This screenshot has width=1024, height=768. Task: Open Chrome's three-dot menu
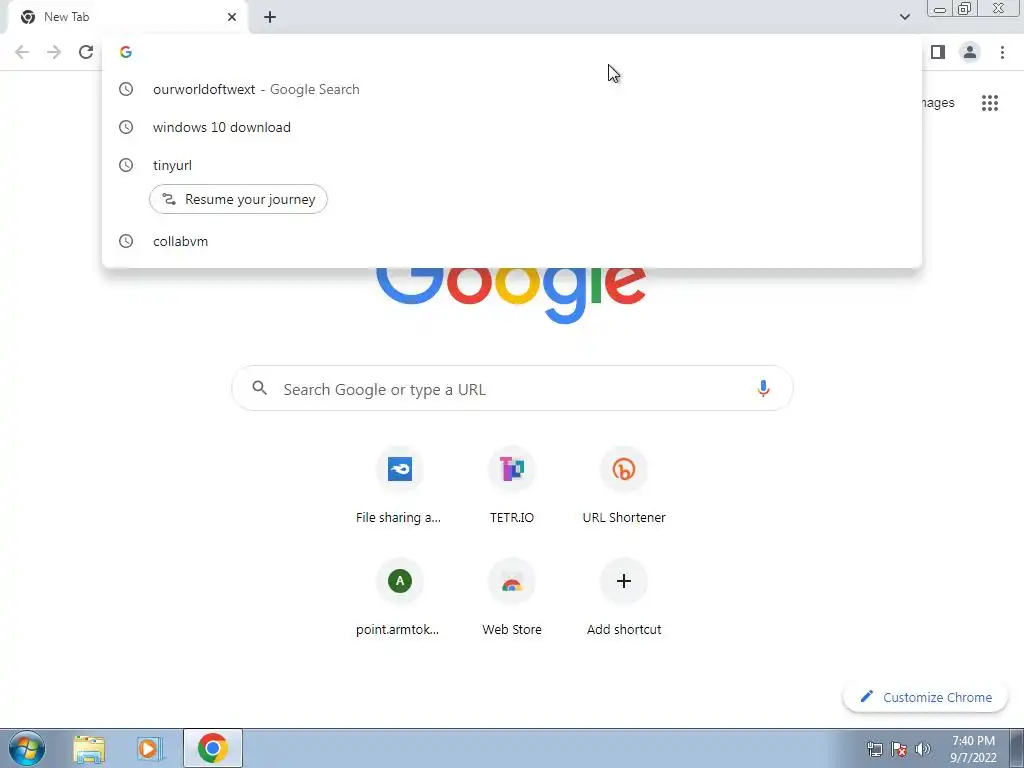tap(1002, 52)
